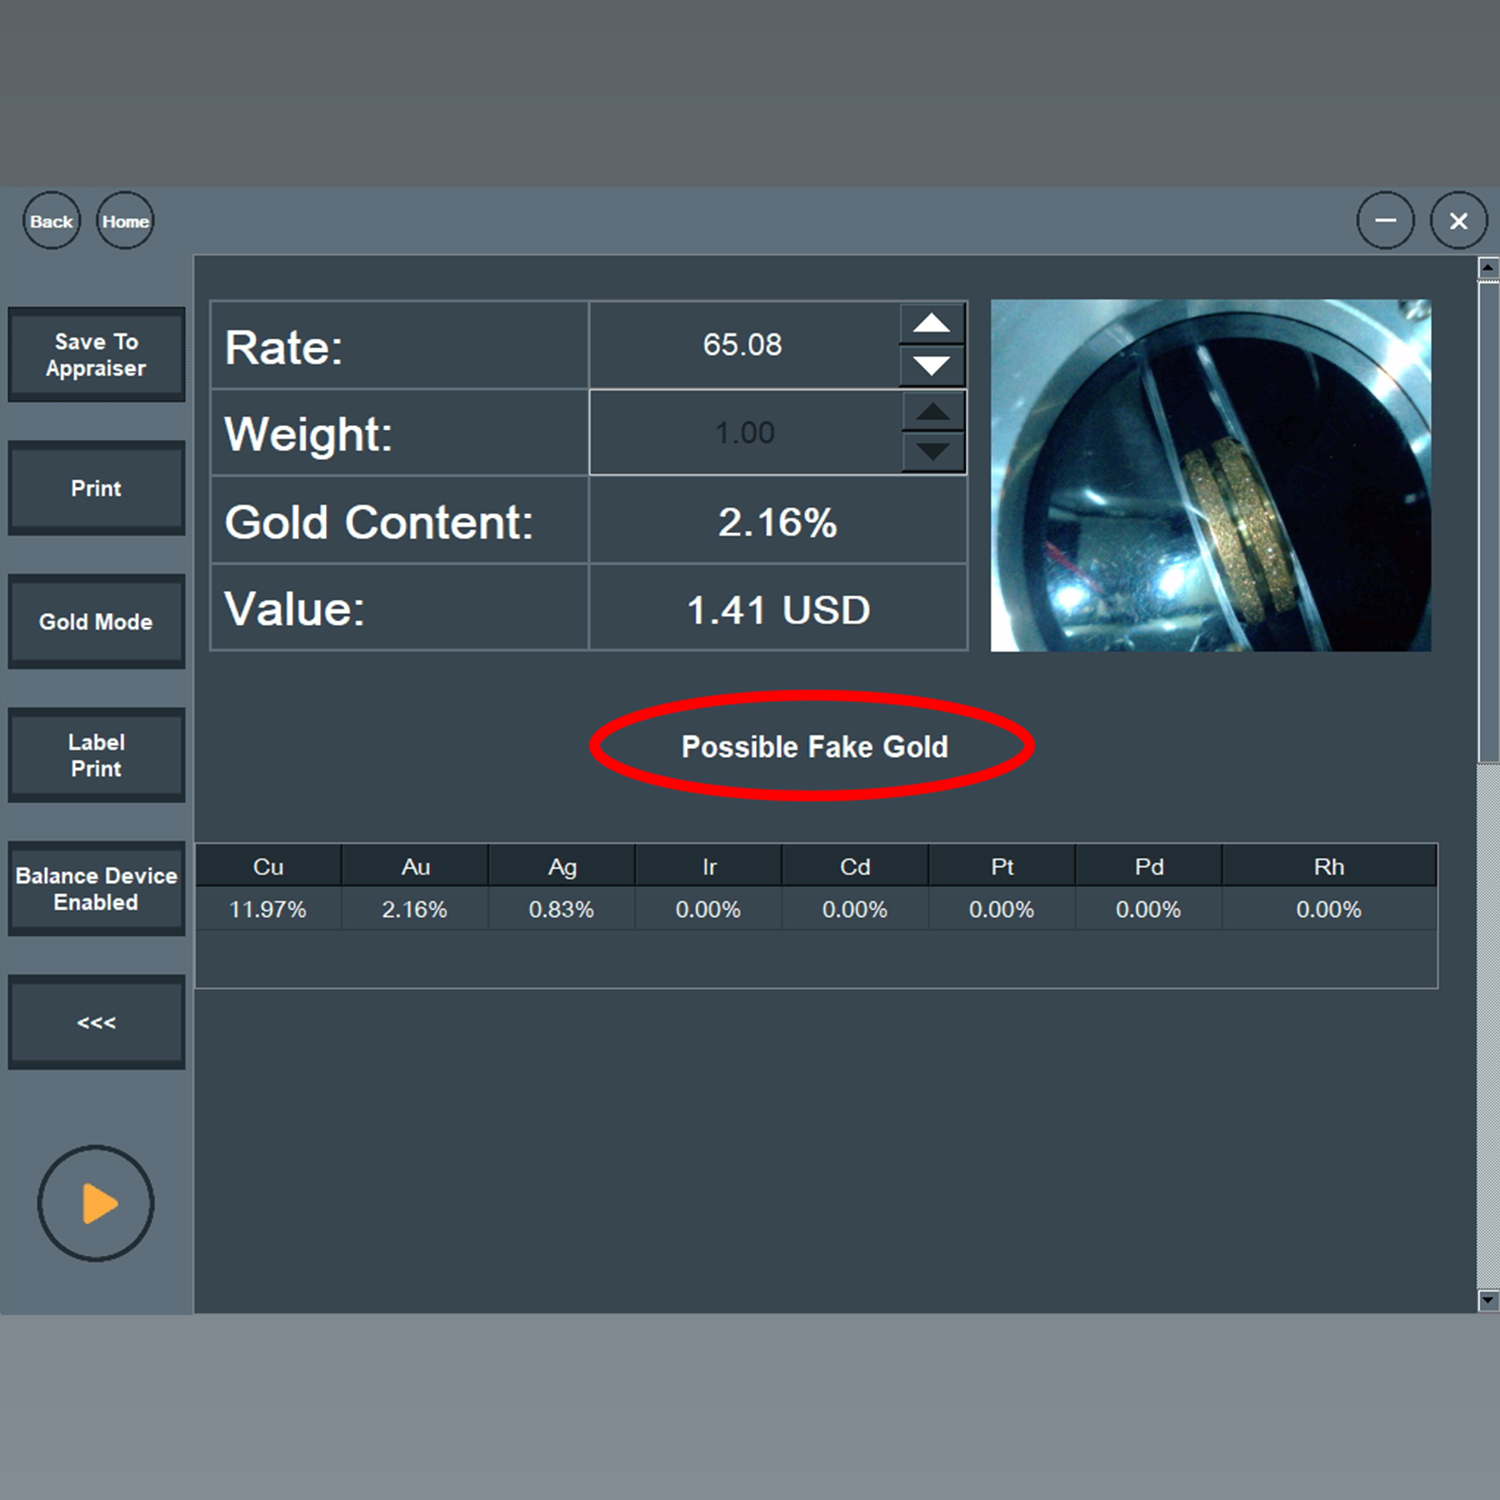Viewport: 1500px width, 1500px height.
Task: Close the application with X button
Action: pos(1458,221)
